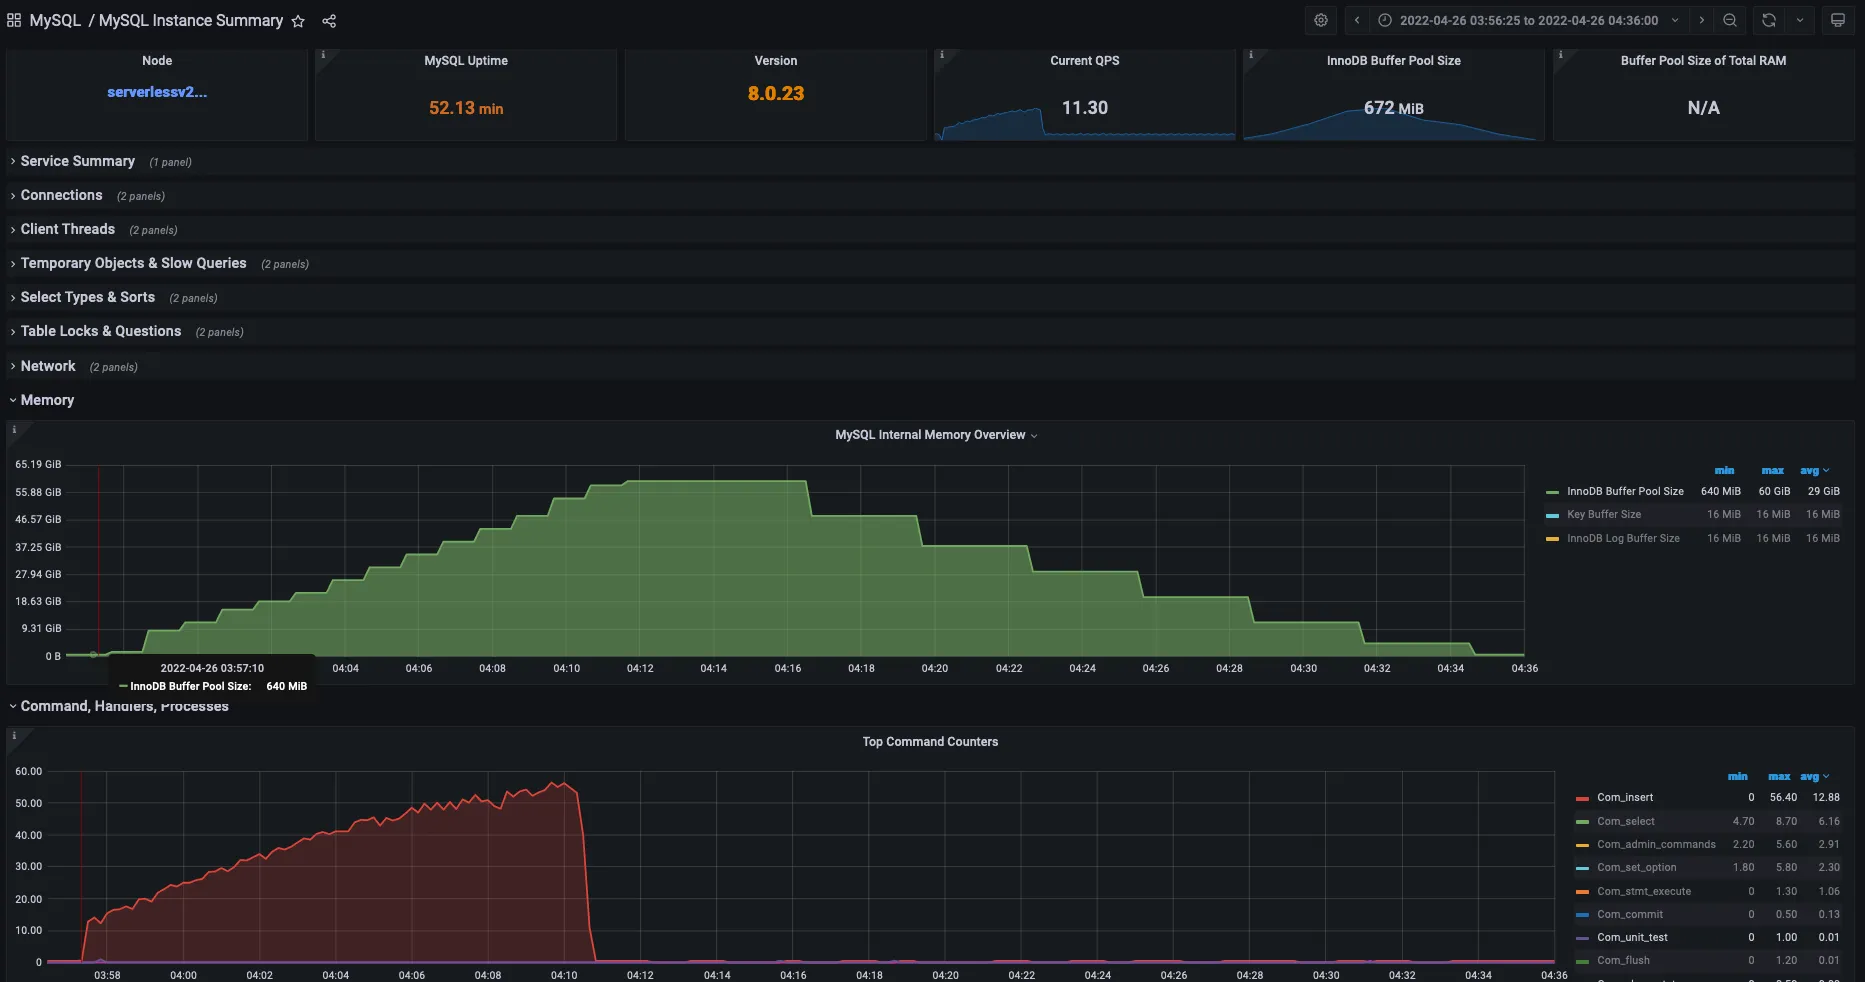The height and width of the screenshot is (982, 1865).
Task: Toggle Com_unit_test series visibility
Action: (1632, 938)
